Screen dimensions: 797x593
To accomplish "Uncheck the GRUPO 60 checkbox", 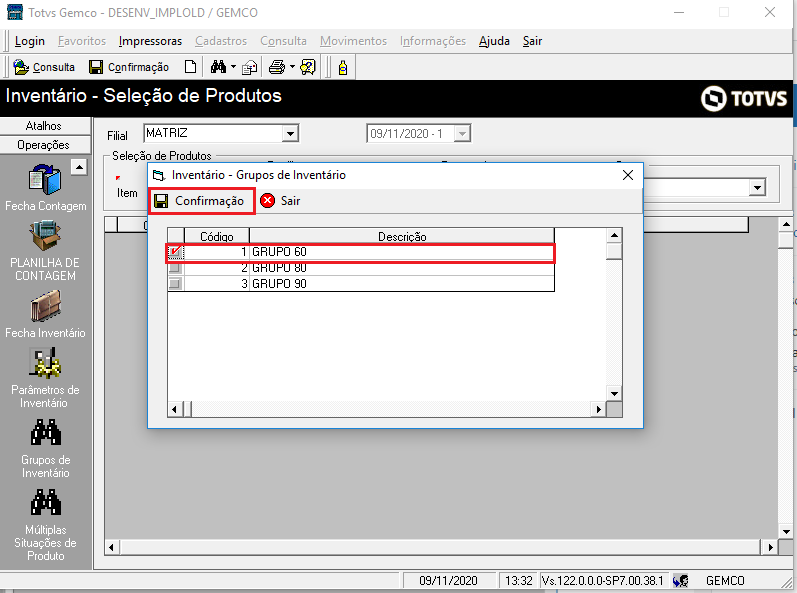I will (x=175, y=252).
